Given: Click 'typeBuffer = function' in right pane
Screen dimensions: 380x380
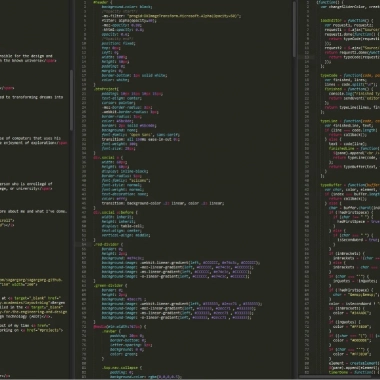Looking at the screenshot, I should (350, 185).
